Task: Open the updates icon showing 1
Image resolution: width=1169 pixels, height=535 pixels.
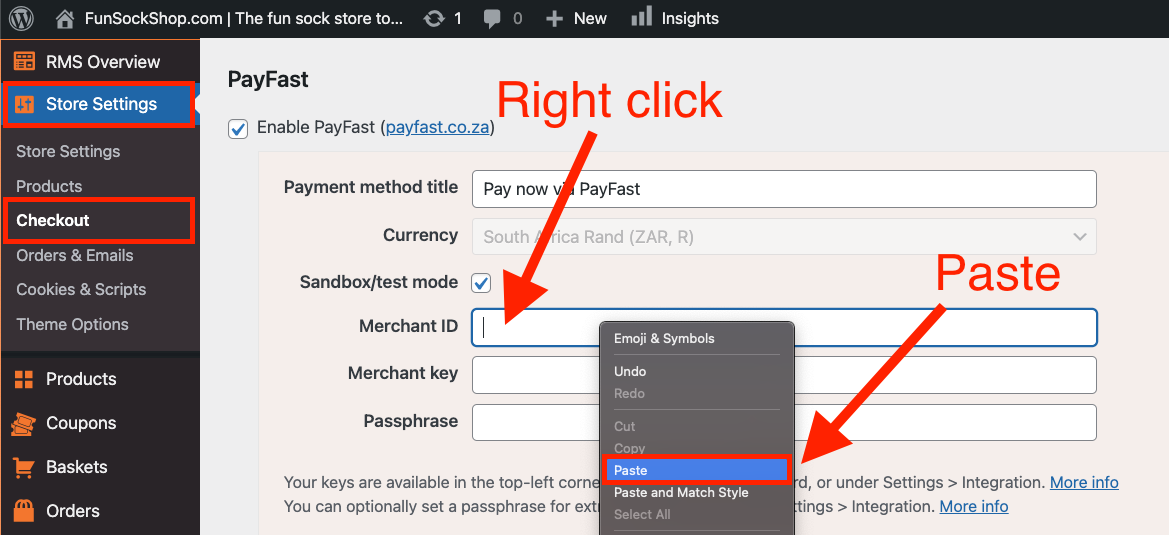Action: 433,19
